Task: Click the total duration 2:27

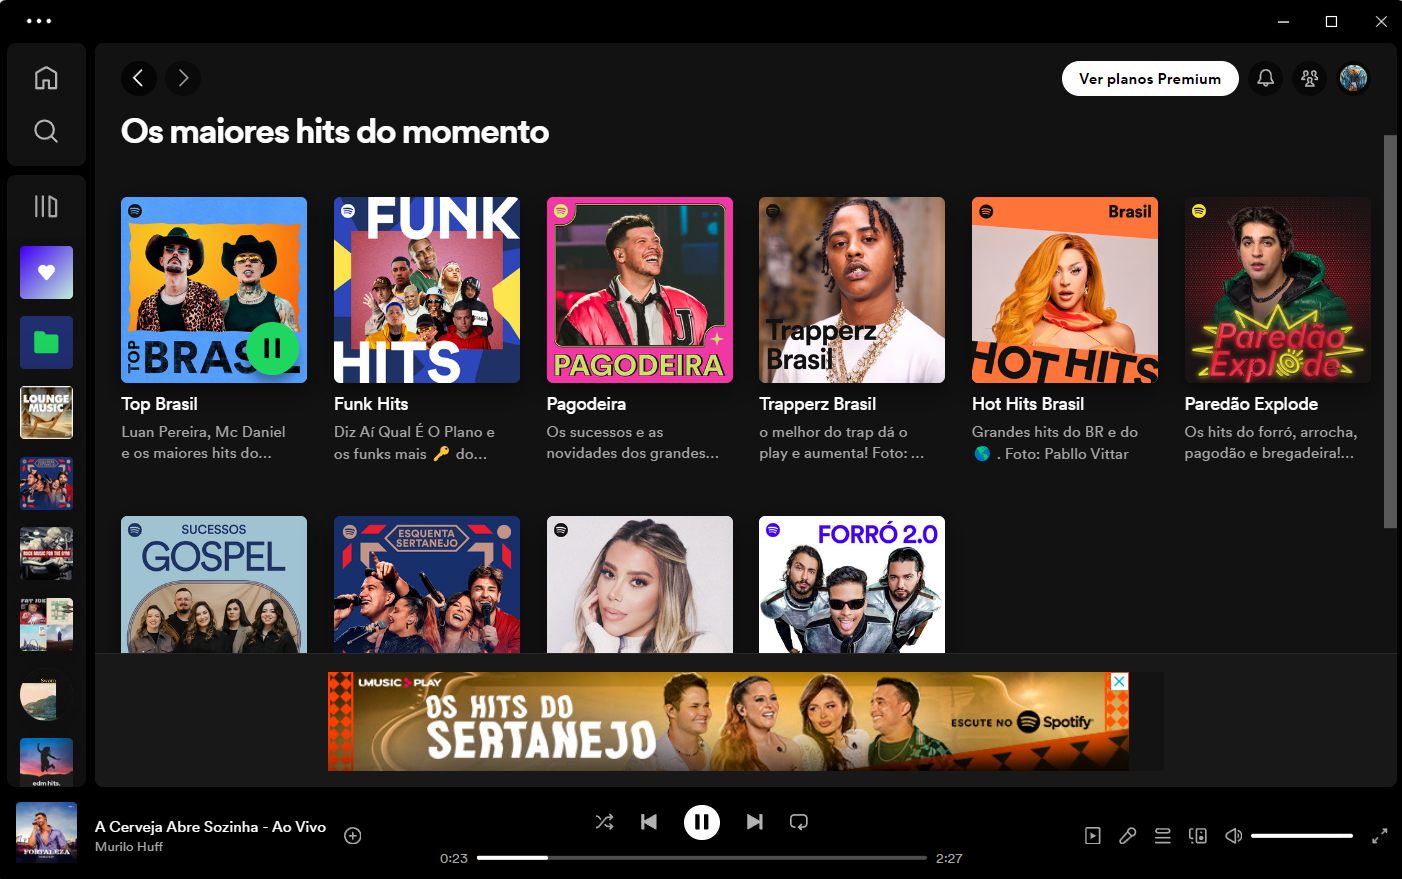Action: tap(949, 859)
